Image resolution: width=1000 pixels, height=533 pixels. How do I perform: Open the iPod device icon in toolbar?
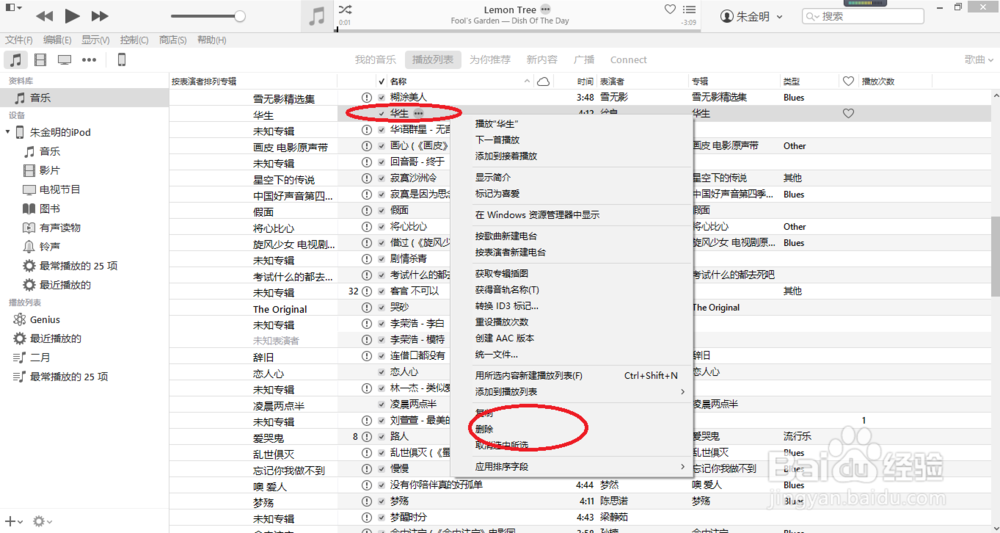coord(122,60)
